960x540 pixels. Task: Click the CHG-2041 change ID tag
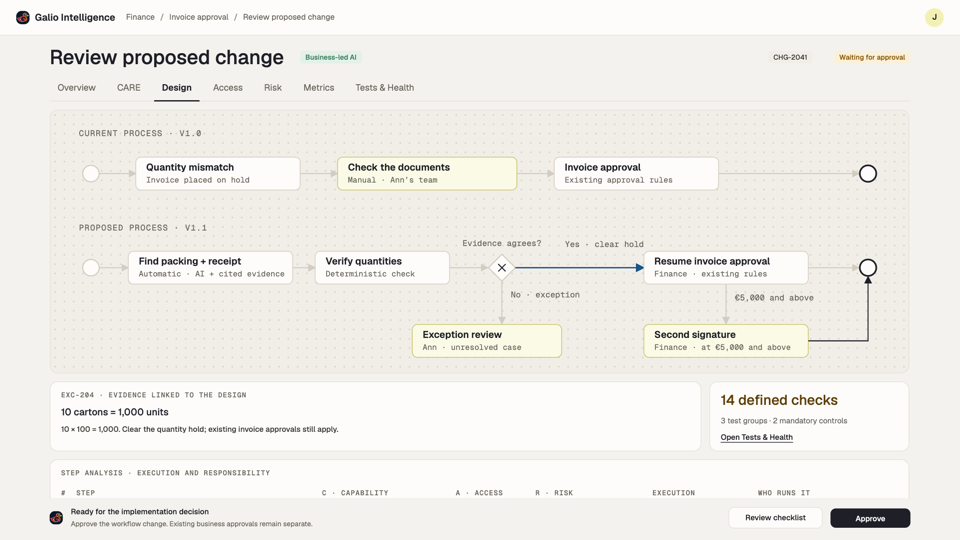click(790, 57)
